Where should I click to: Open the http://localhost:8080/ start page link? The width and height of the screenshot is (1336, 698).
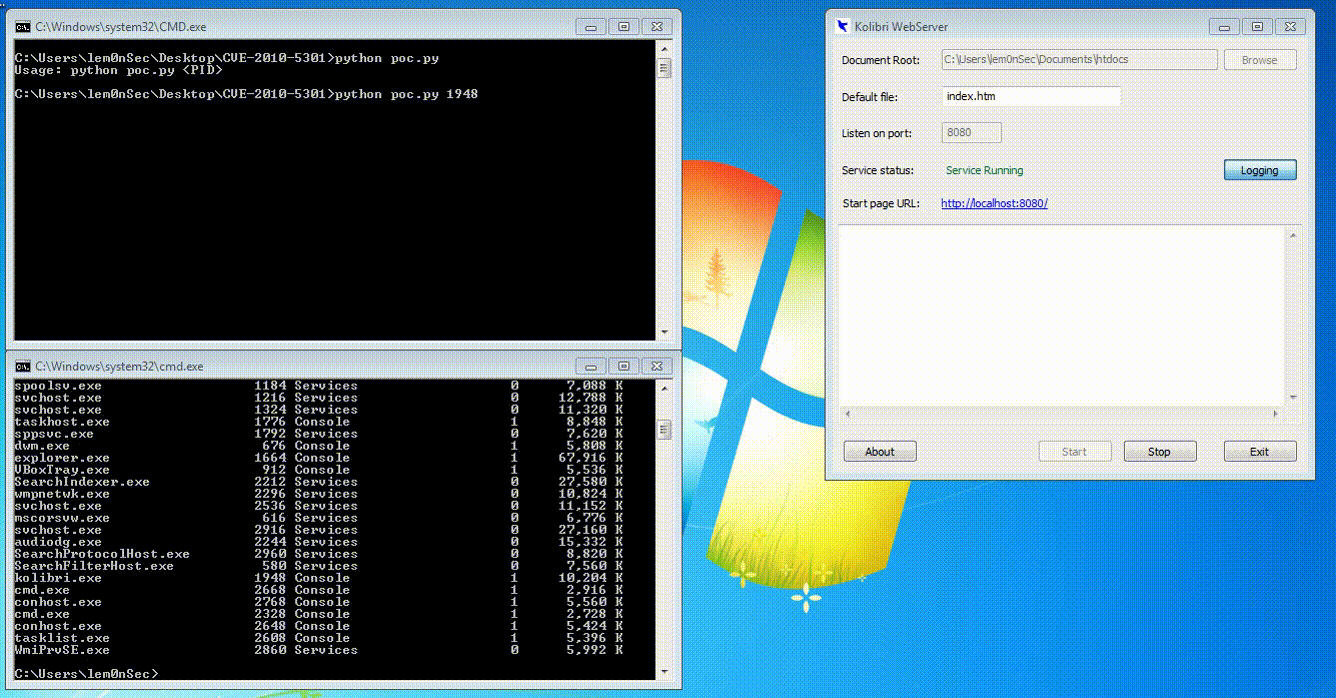click(994, 203)
